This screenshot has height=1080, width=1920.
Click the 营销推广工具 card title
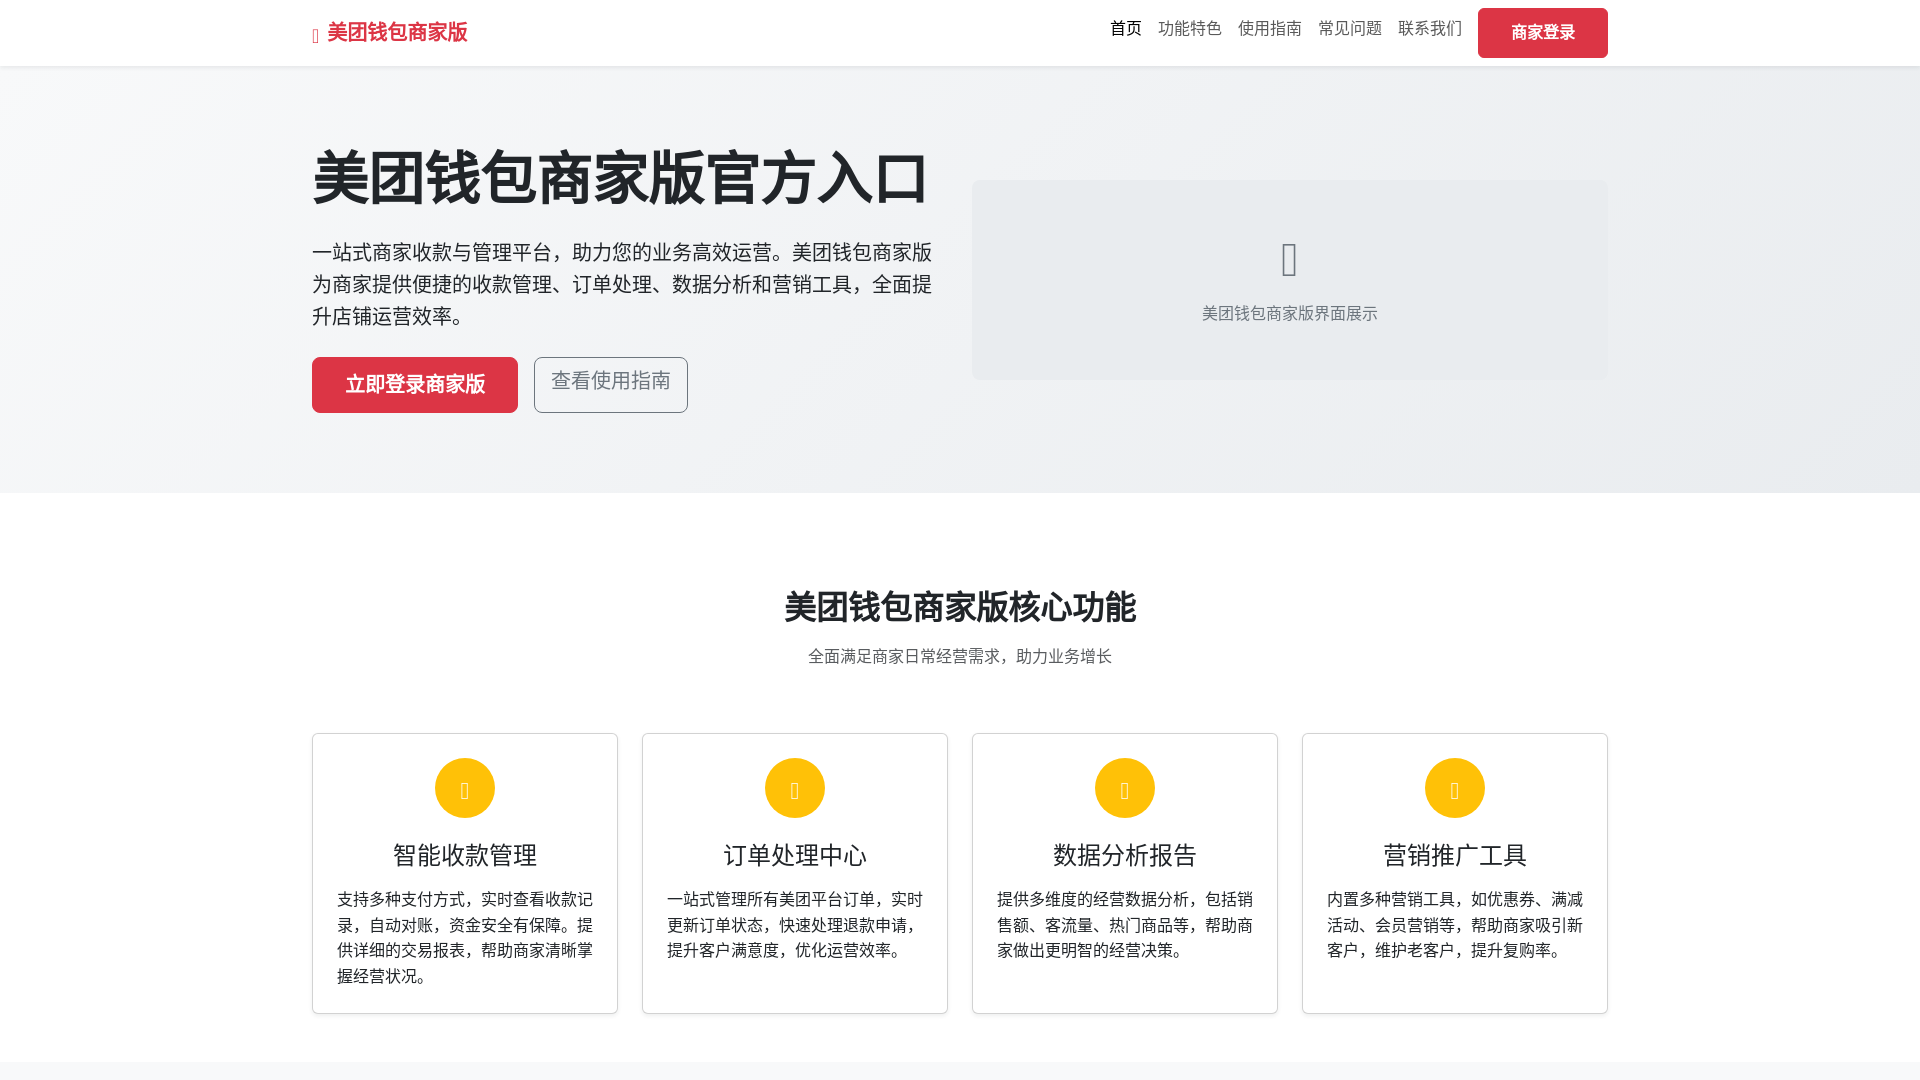click(1455, 856)
